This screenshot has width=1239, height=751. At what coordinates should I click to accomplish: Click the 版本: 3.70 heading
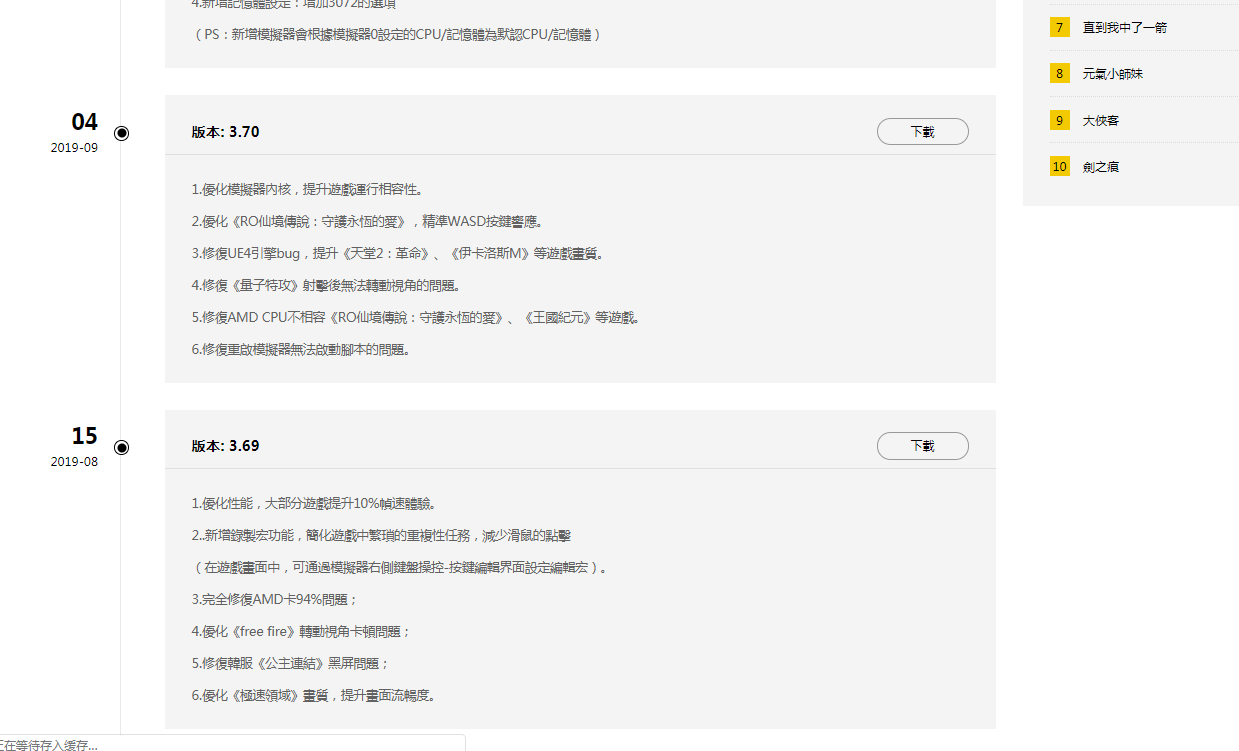point(226,132)
